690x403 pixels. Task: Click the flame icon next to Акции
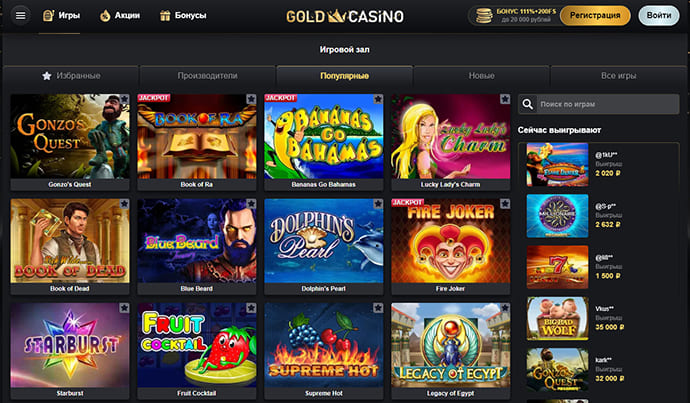point(105,15)
